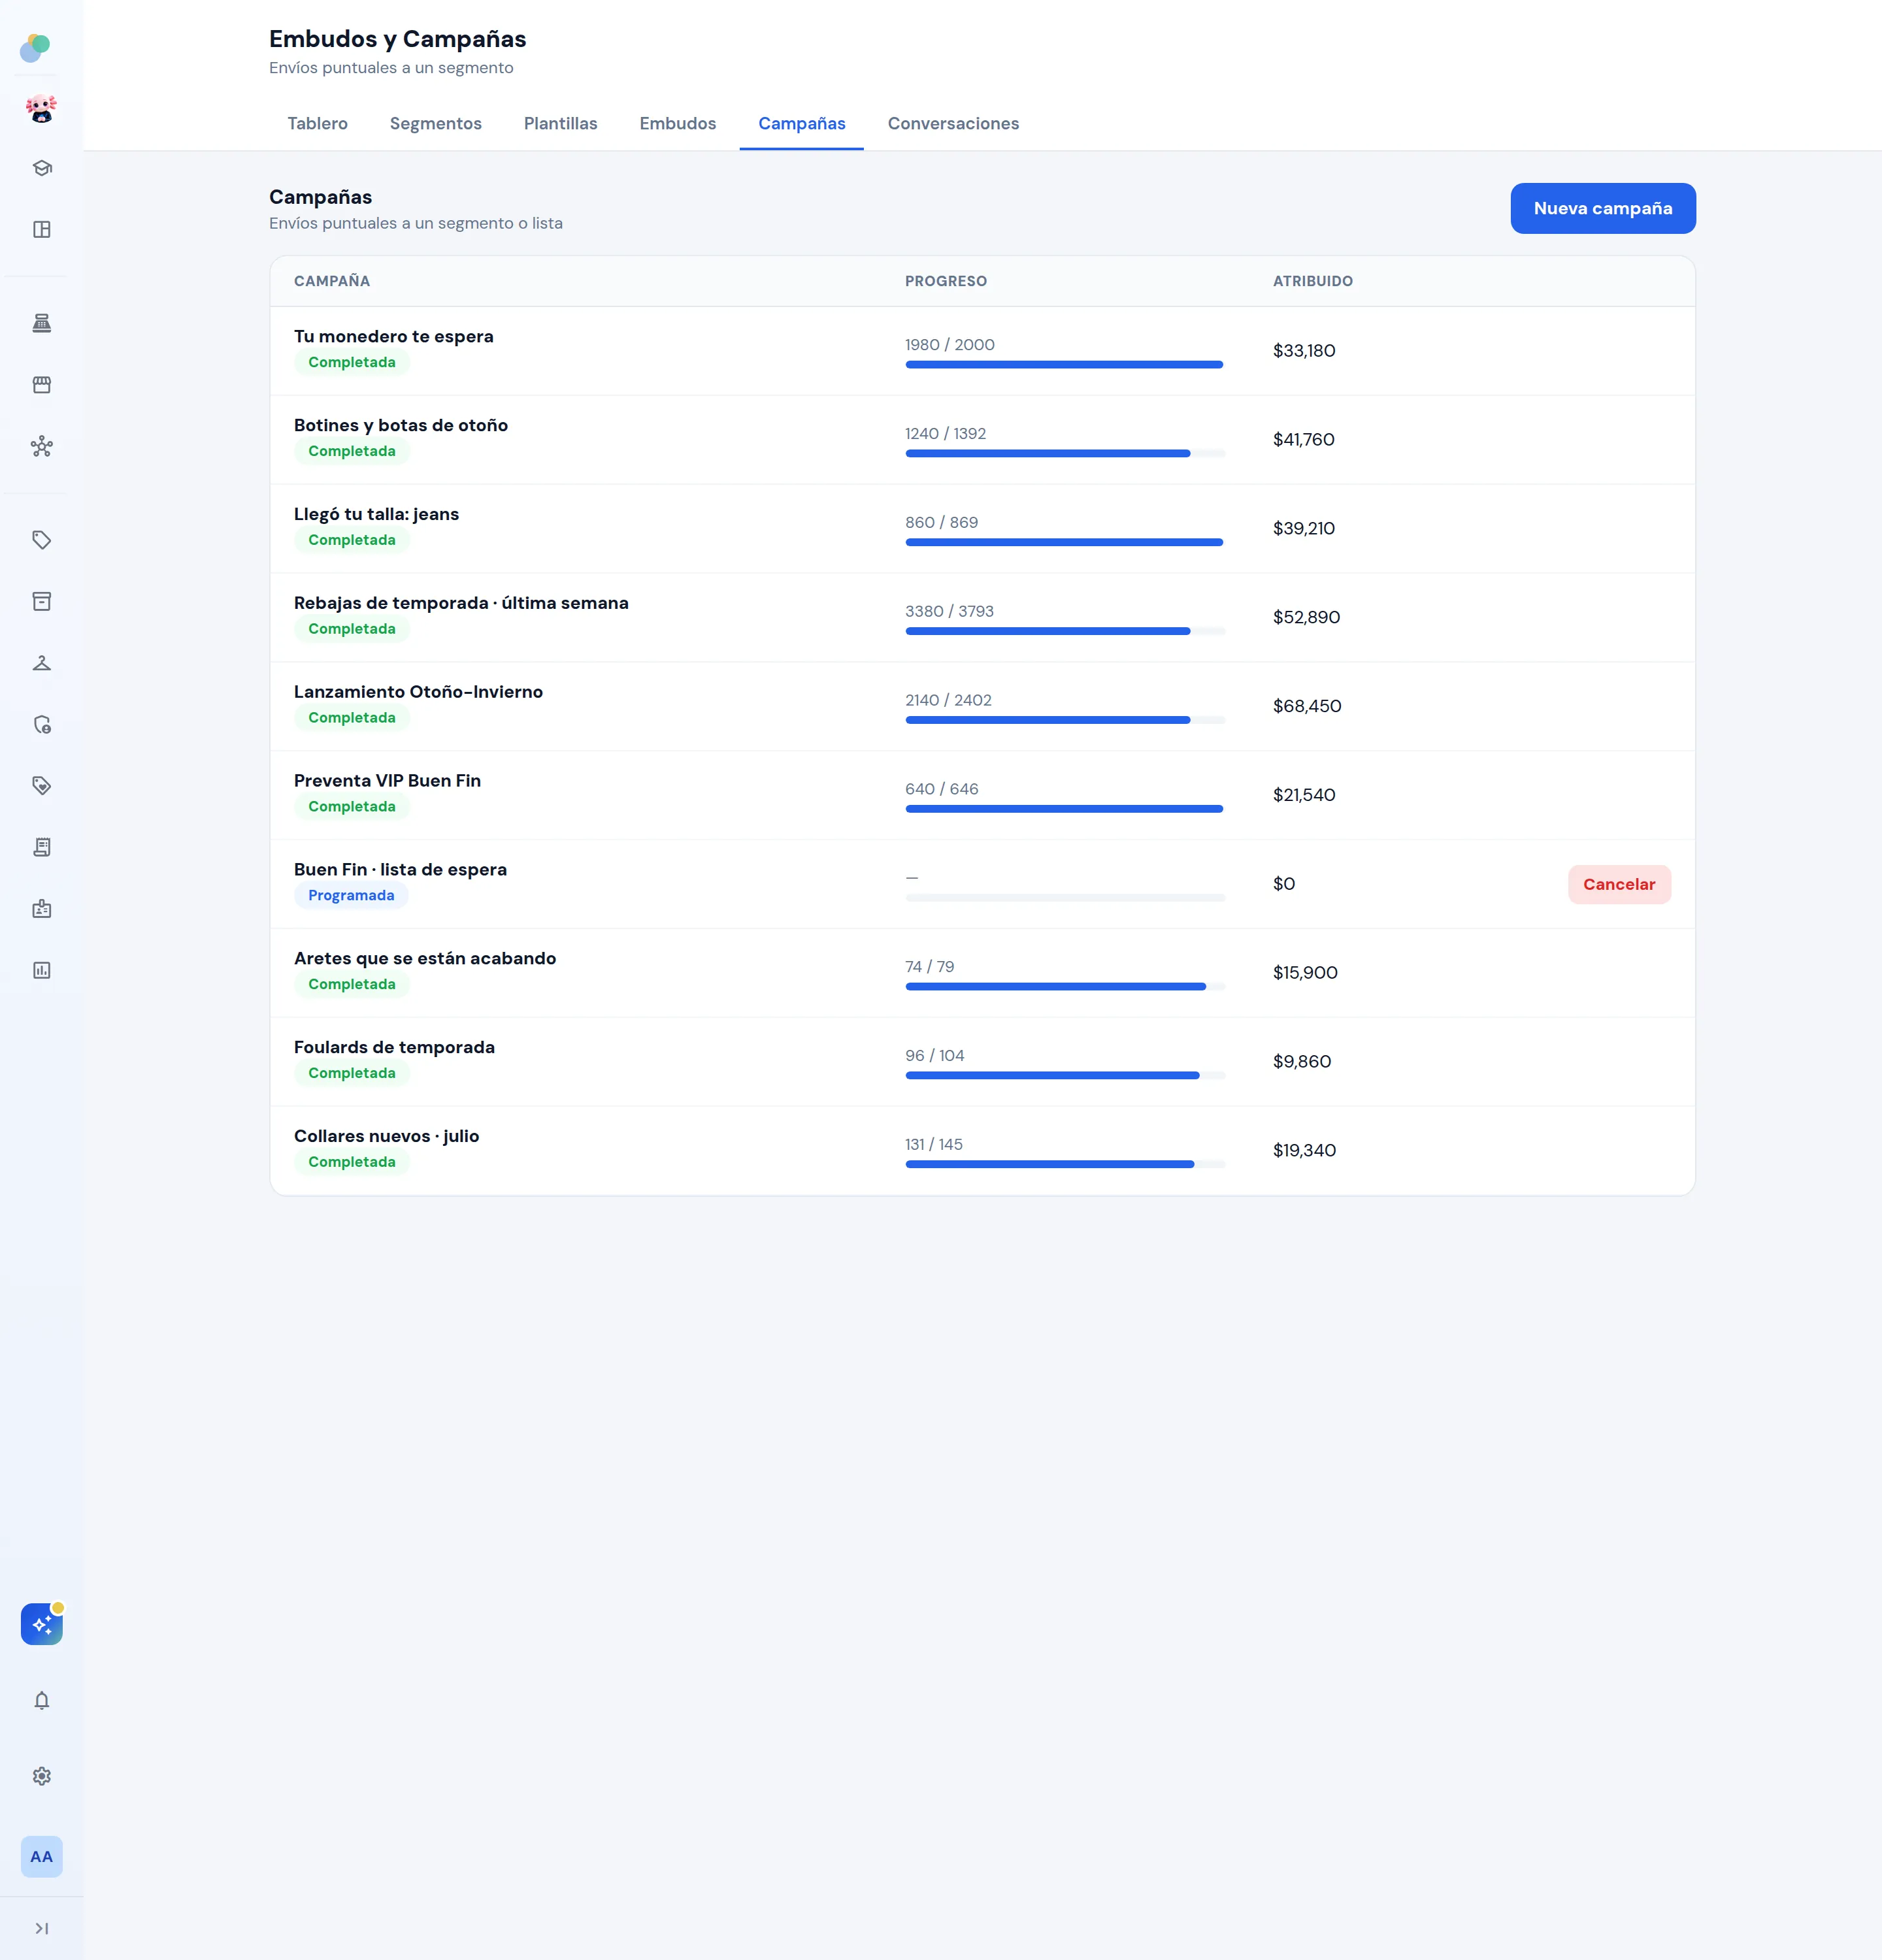Open the receipt scroll icon

(42, 848)
